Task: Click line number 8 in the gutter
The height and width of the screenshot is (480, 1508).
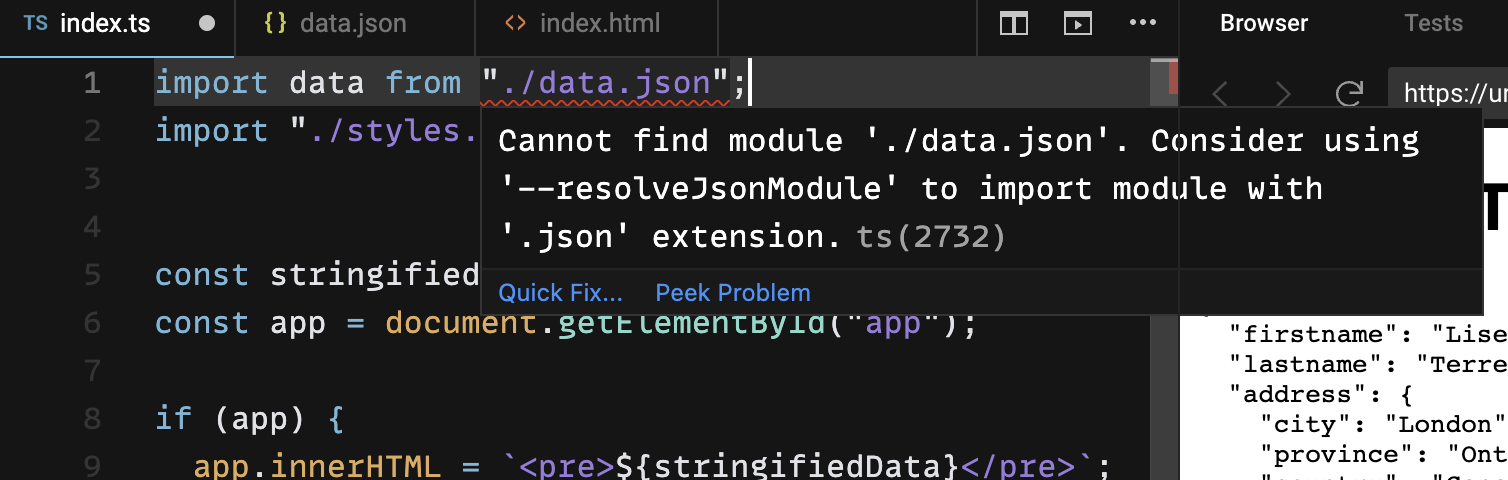Action: coord(91,418)
